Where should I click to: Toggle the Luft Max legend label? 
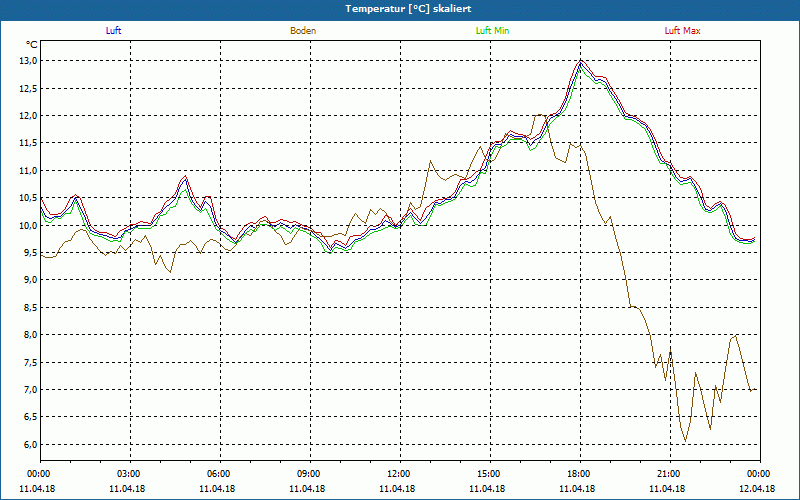pyautogui.click(x=682, y=31)
